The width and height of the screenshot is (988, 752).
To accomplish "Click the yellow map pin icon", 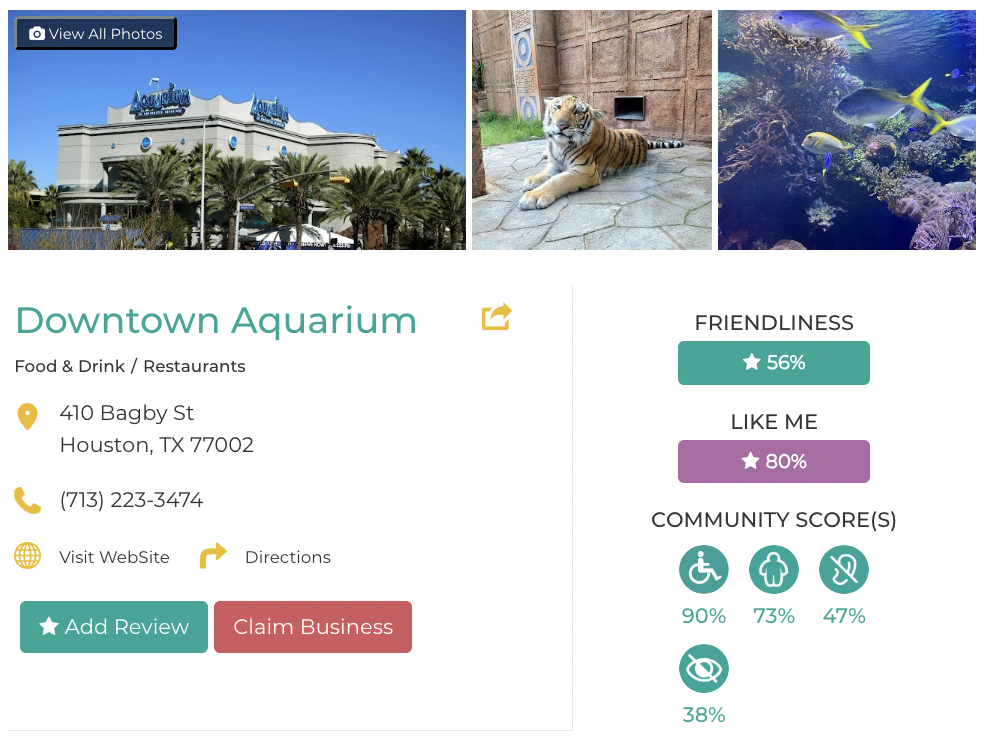I will (x=27, y=416).
